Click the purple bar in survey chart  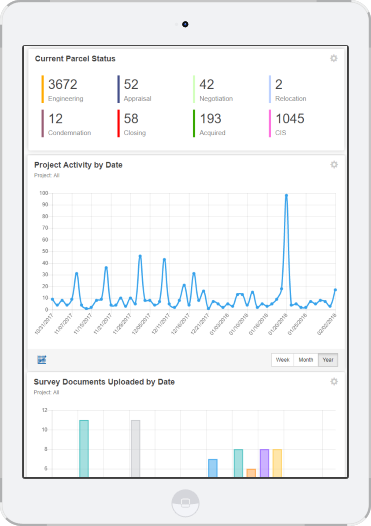pyautogui.click(x=264, y=463)
